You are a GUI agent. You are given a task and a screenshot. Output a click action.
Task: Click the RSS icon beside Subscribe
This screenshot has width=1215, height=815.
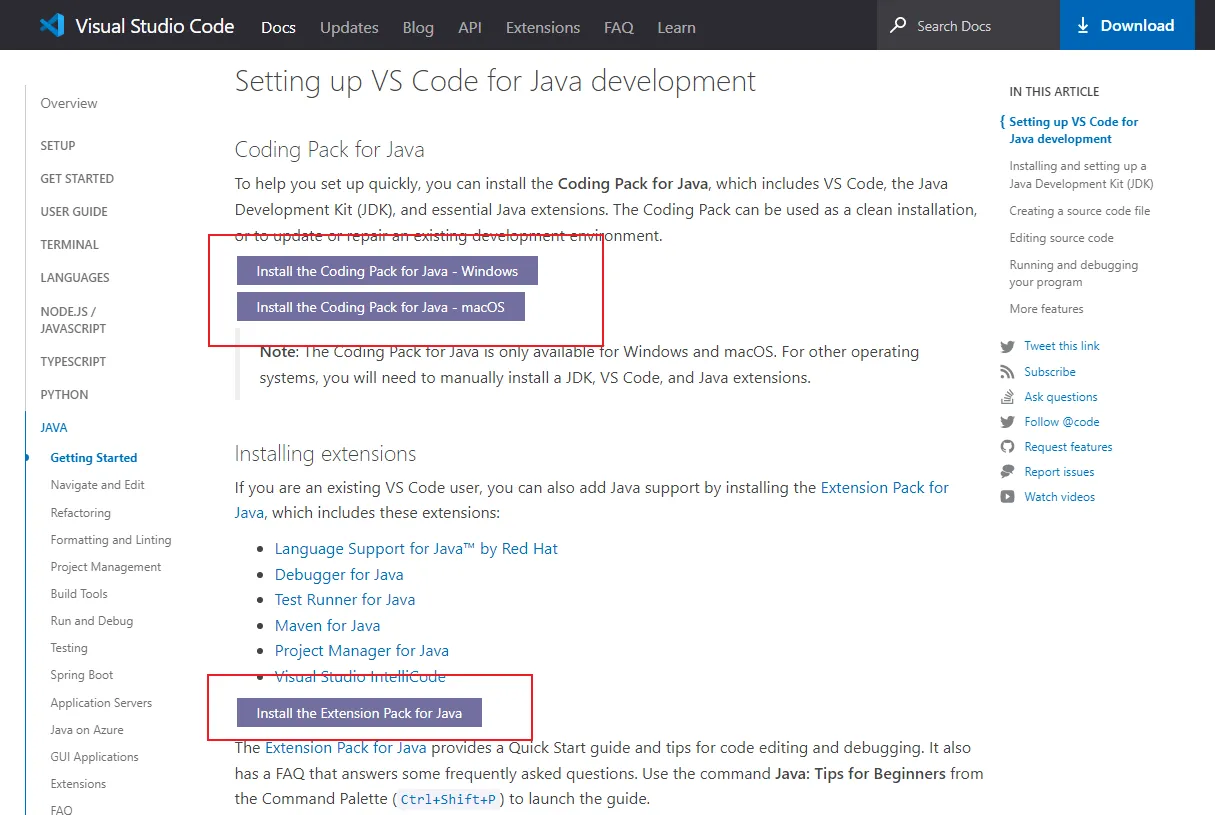(x=1007, y=372)
